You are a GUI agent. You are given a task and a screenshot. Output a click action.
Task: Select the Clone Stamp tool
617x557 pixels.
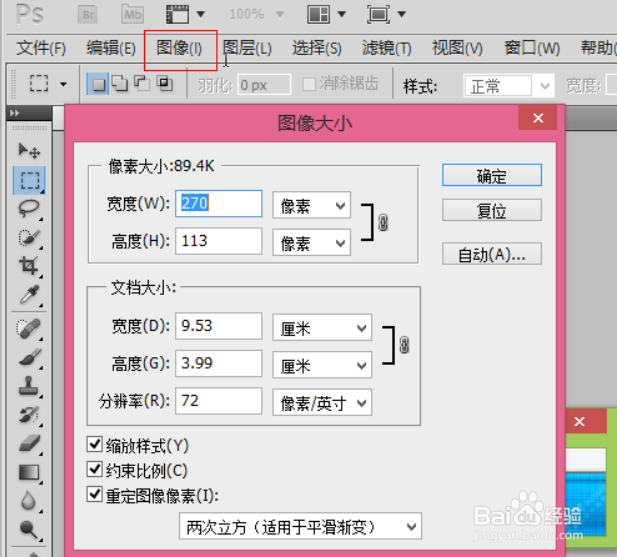[x=29, y=386]
